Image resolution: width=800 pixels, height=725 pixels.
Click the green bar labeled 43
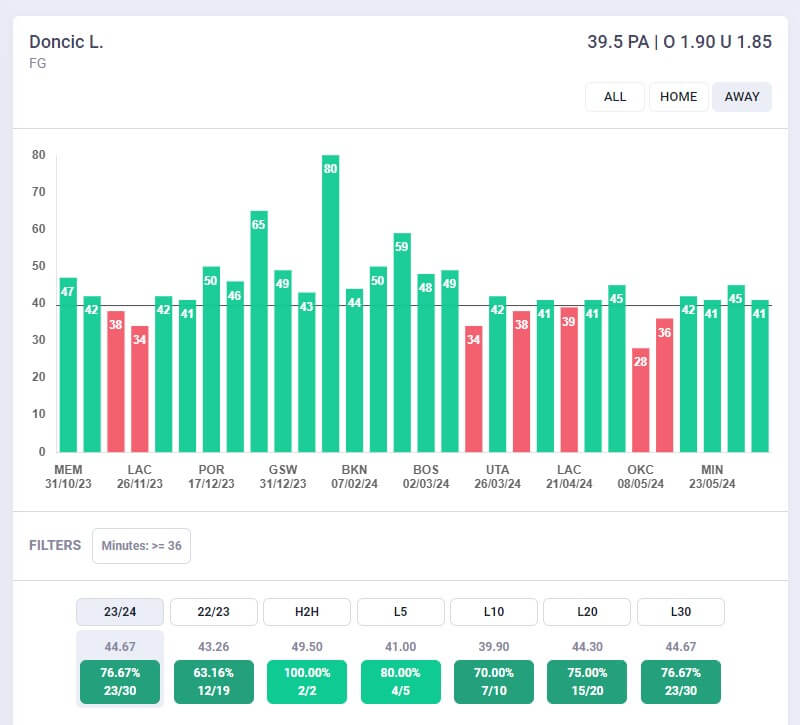pos(307,372)
